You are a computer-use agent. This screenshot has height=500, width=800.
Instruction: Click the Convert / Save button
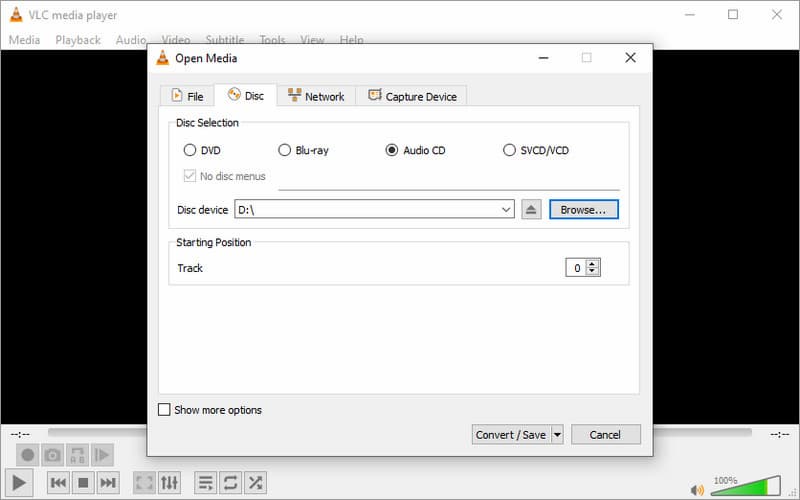[511, 435]
